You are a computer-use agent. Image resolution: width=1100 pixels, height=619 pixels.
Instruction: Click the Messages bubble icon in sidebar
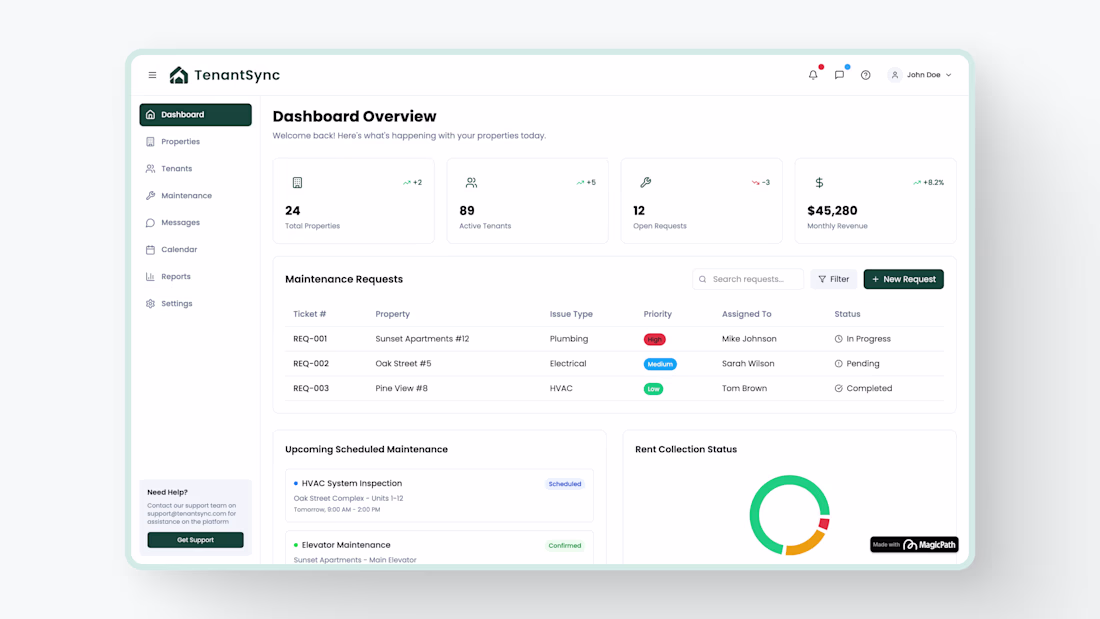(x=150, y=222)
